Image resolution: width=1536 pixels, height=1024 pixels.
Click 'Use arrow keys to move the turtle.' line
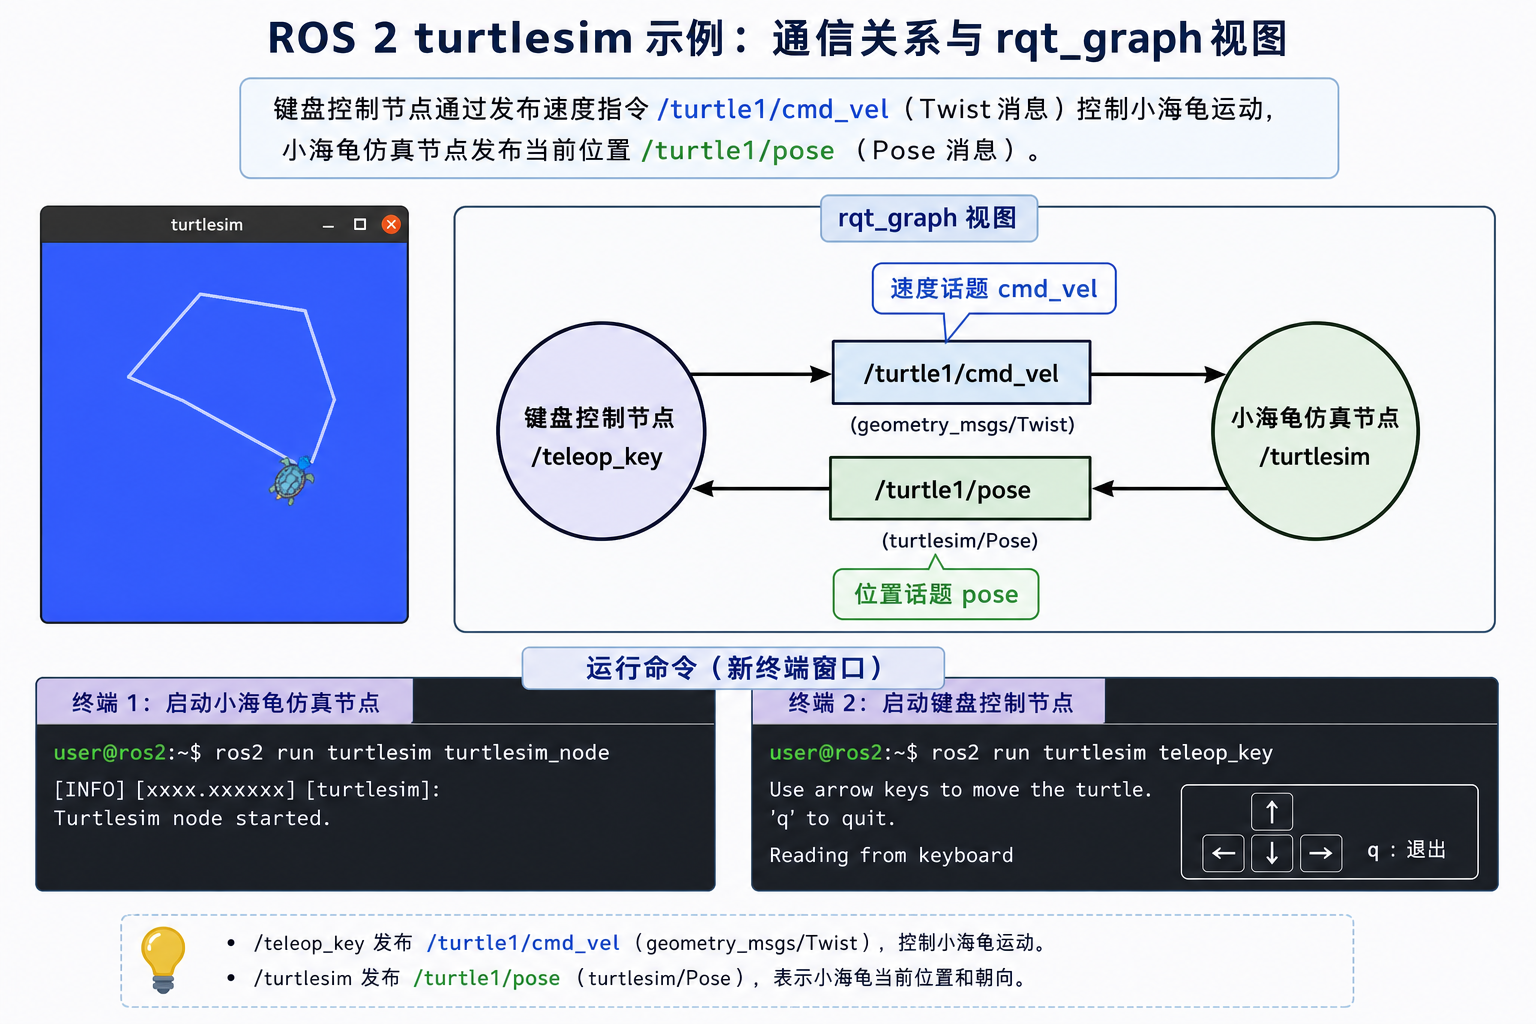(x=961, y=789)
